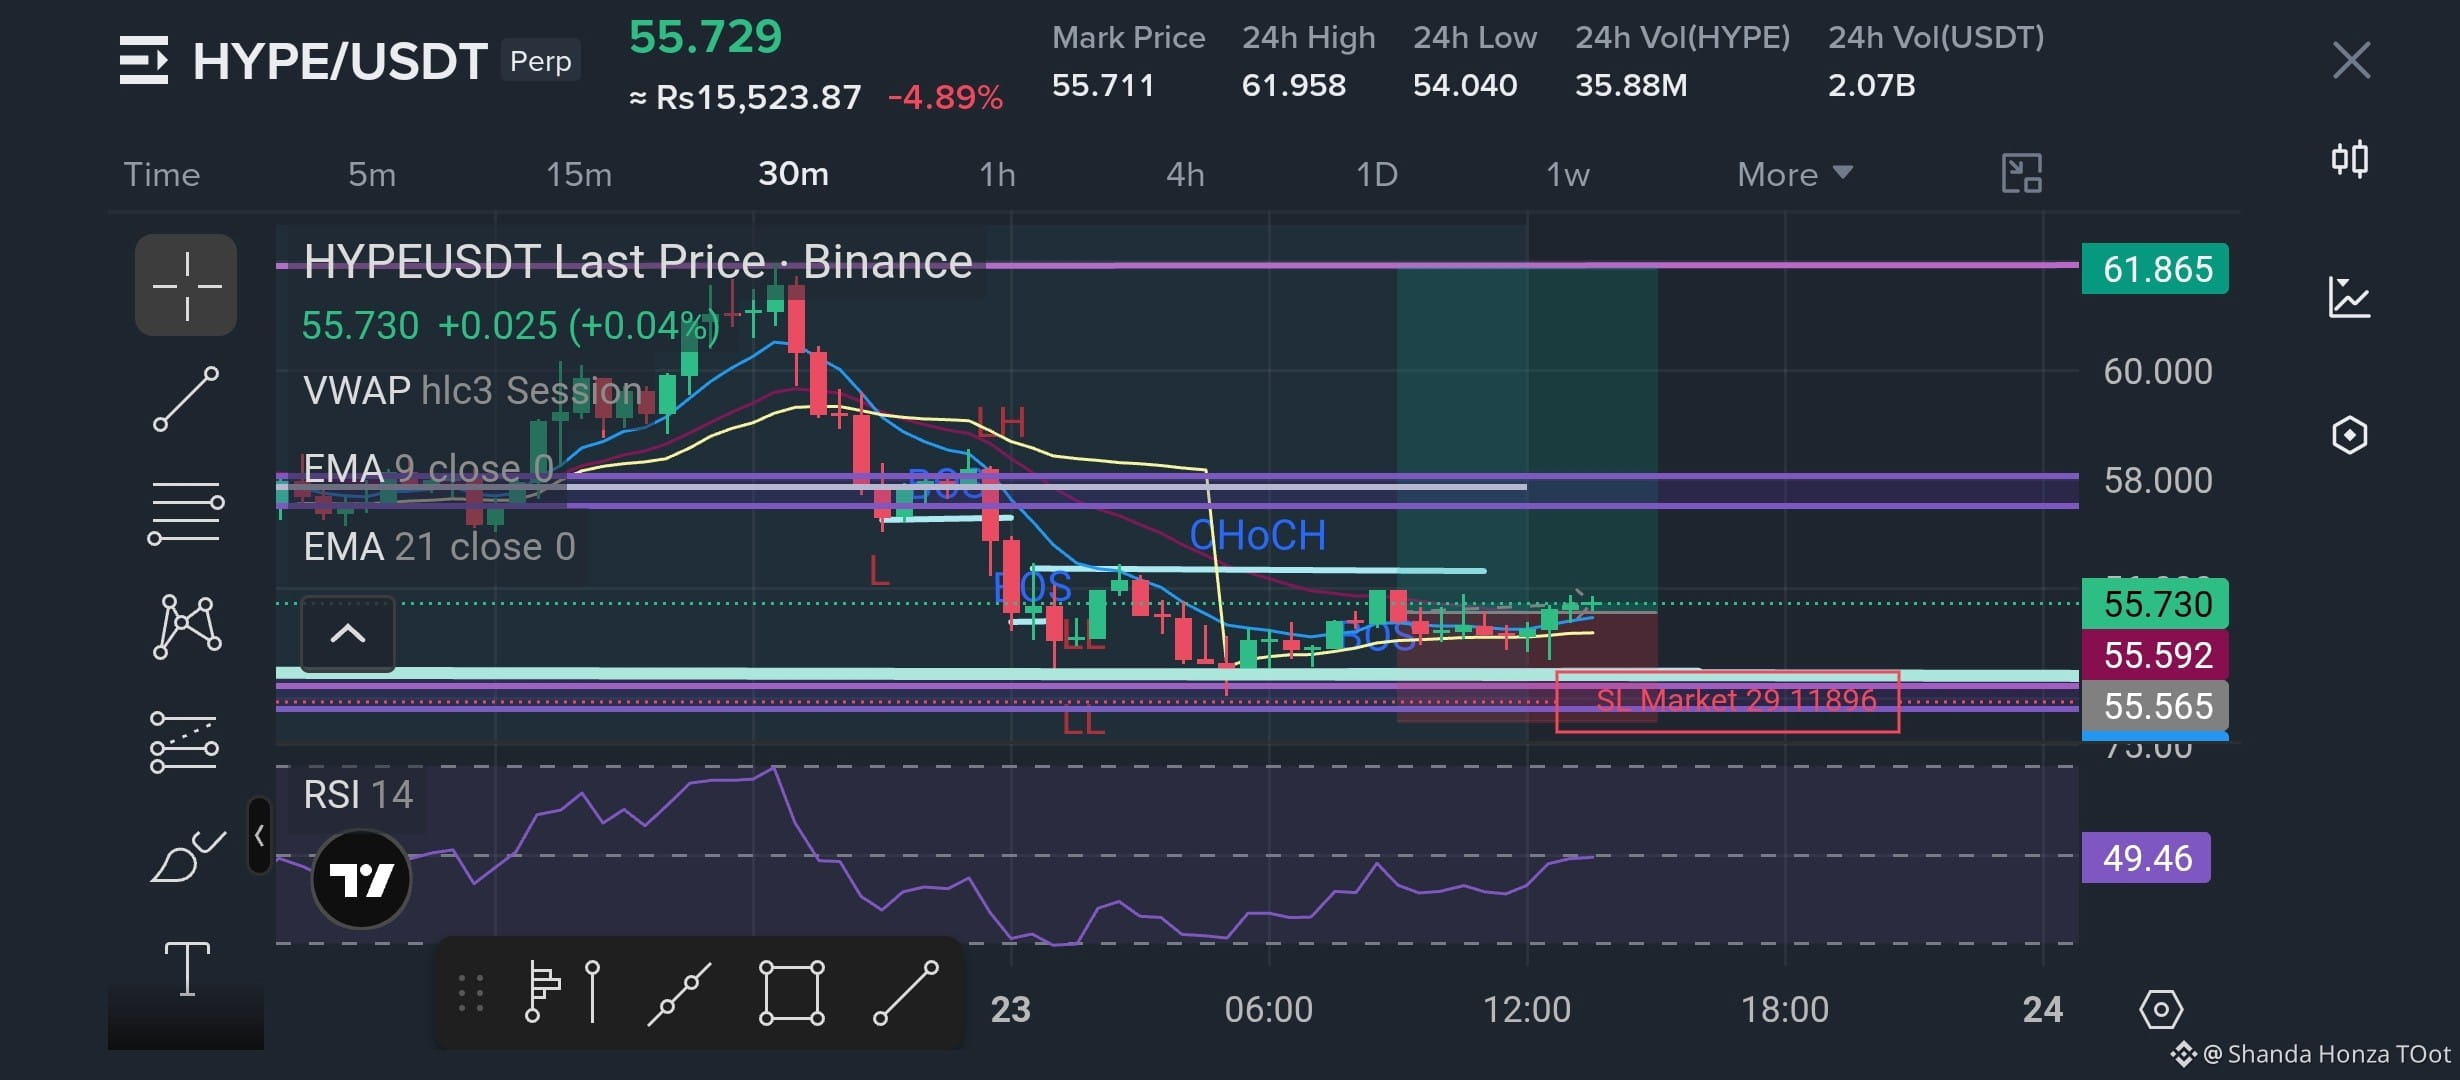Select the 30m timeframe
The image size is (2460, 1080).
(x=793, y=174)
